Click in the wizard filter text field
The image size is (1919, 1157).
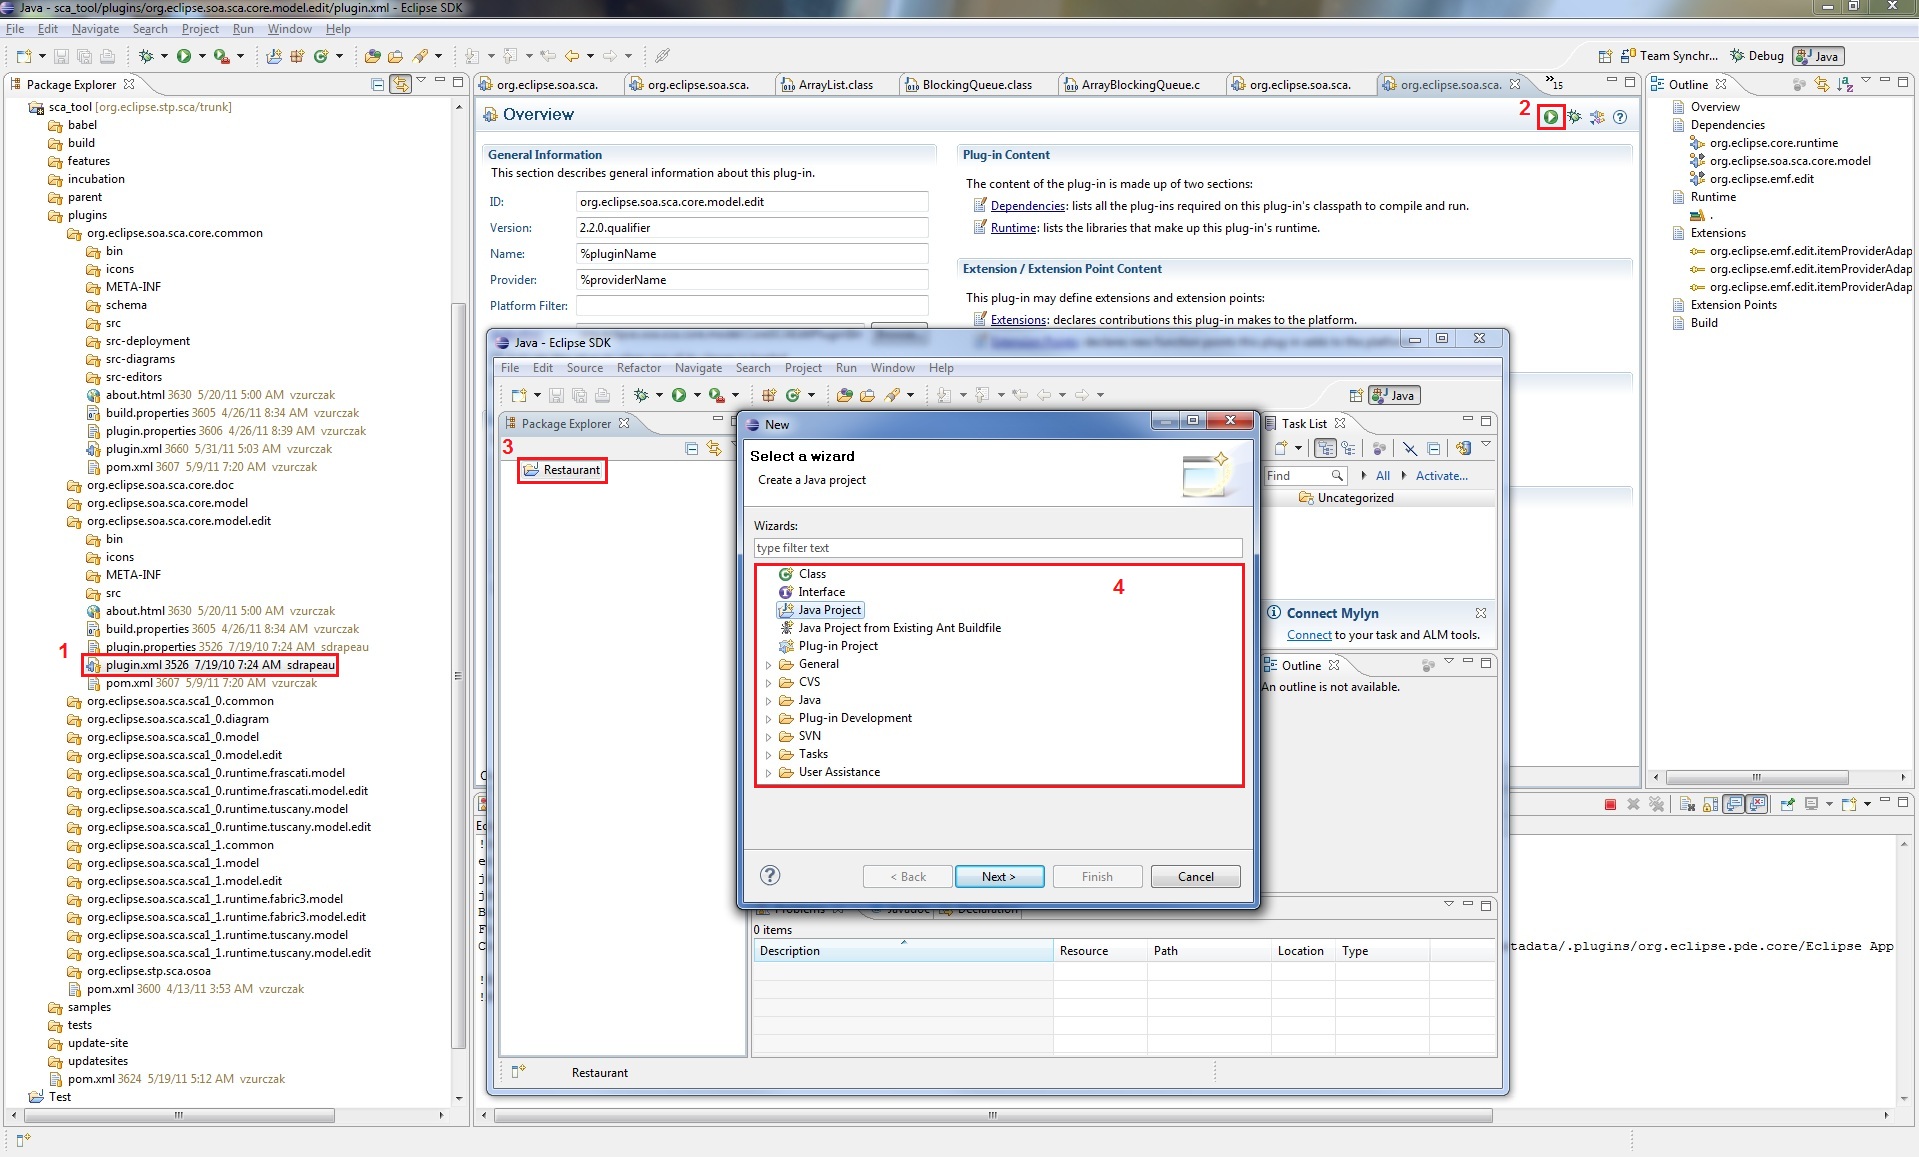(x=998, y=548)
